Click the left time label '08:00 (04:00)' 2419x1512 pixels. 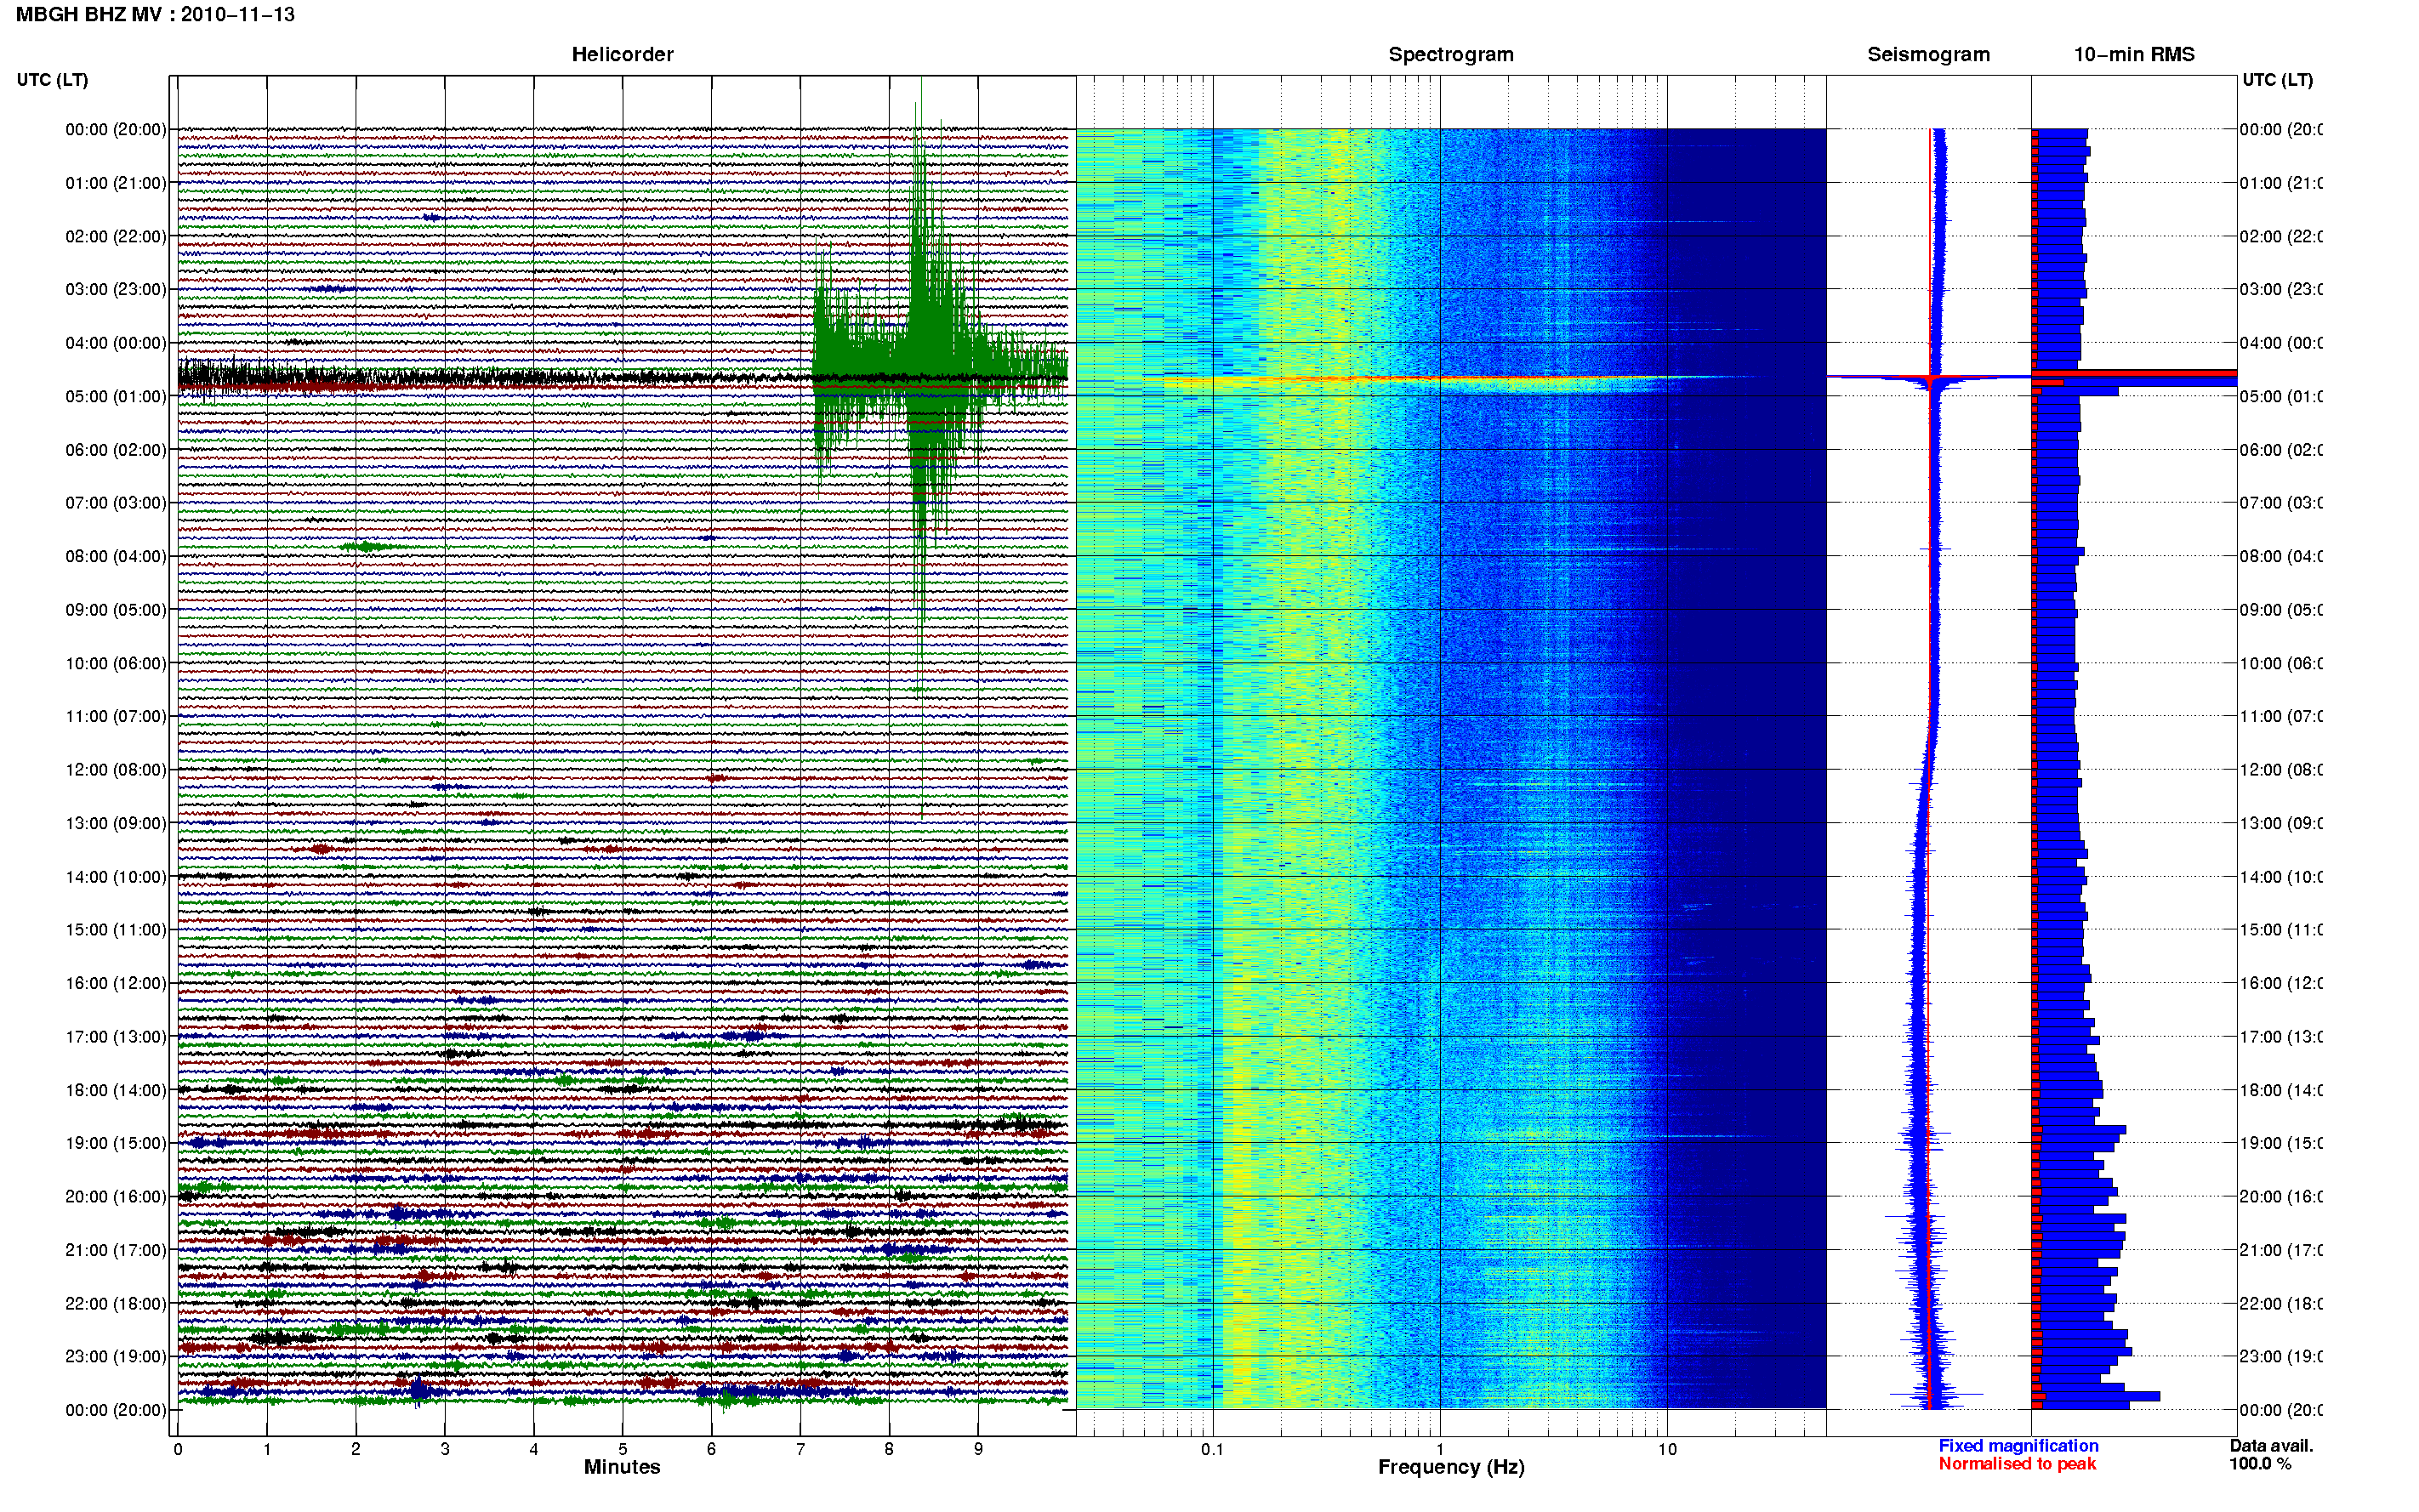tap(116, 556)
